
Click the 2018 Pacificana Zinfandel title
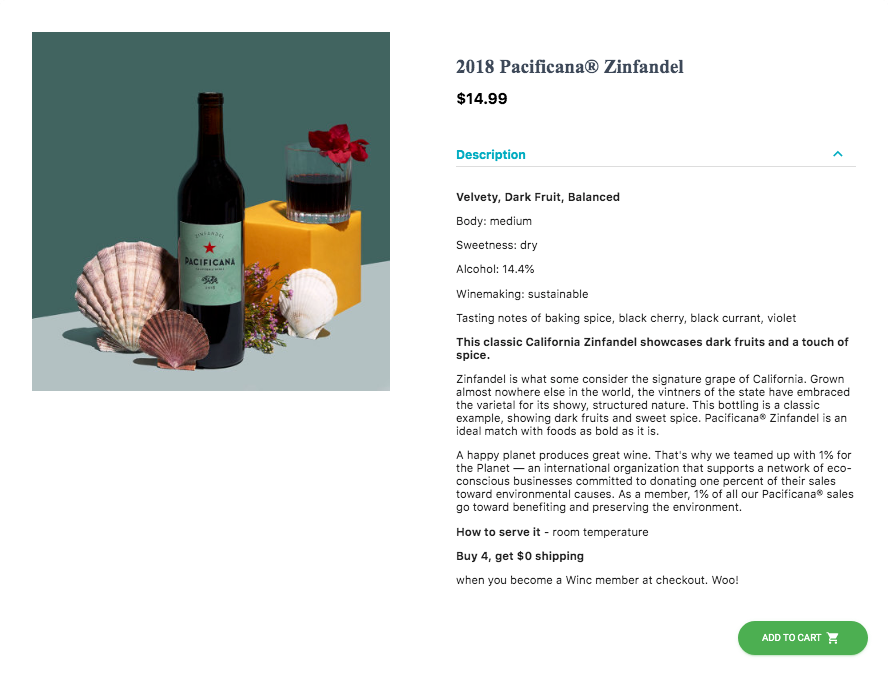click(x=570, y=67)
